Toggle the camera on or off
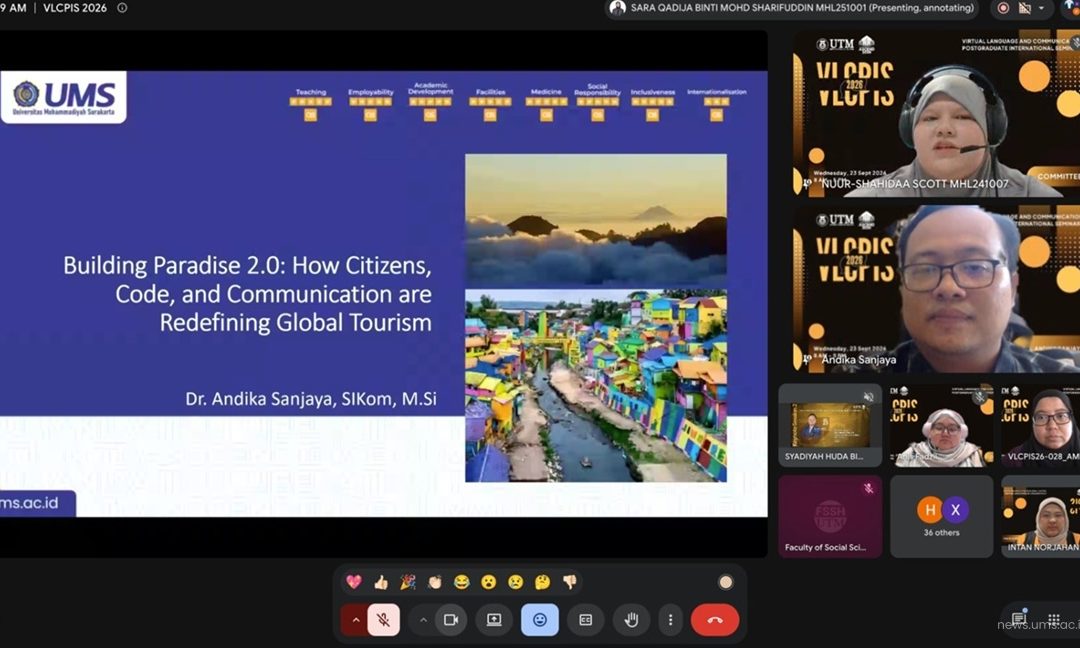The height and width of the screenshot is (648, 1080). [451, 620]
